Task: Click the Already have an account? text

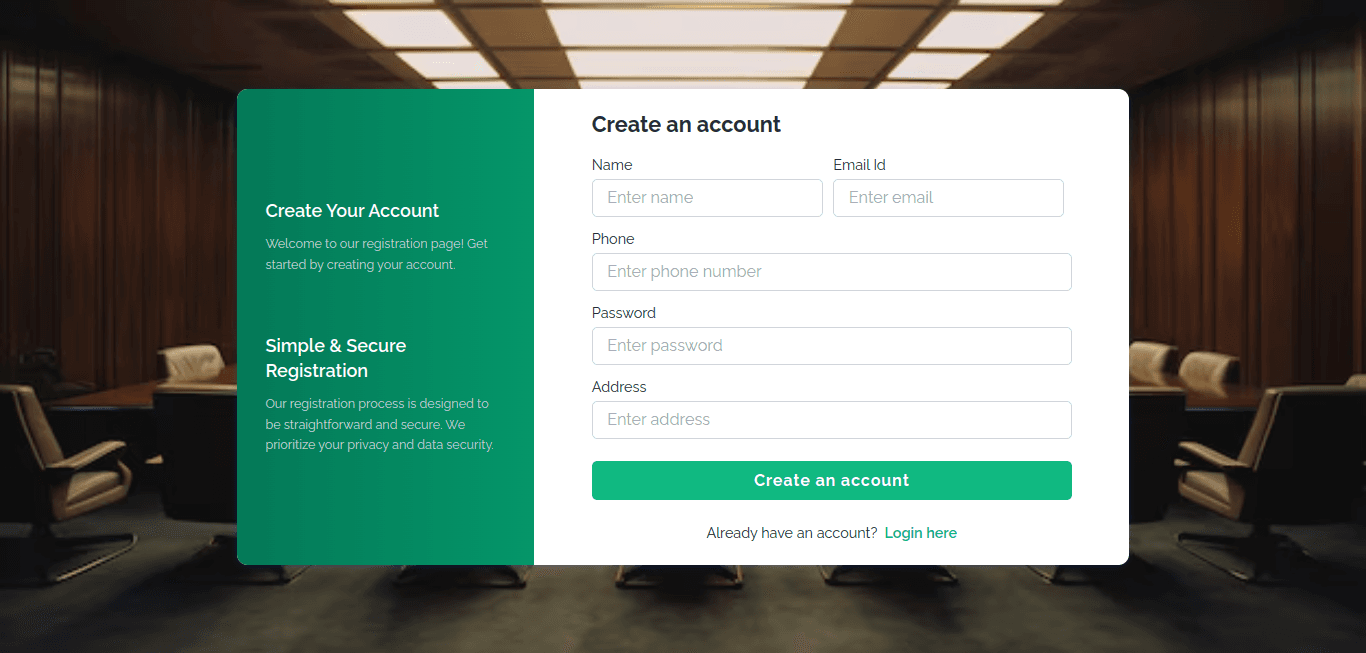Action: coord(792,533)
